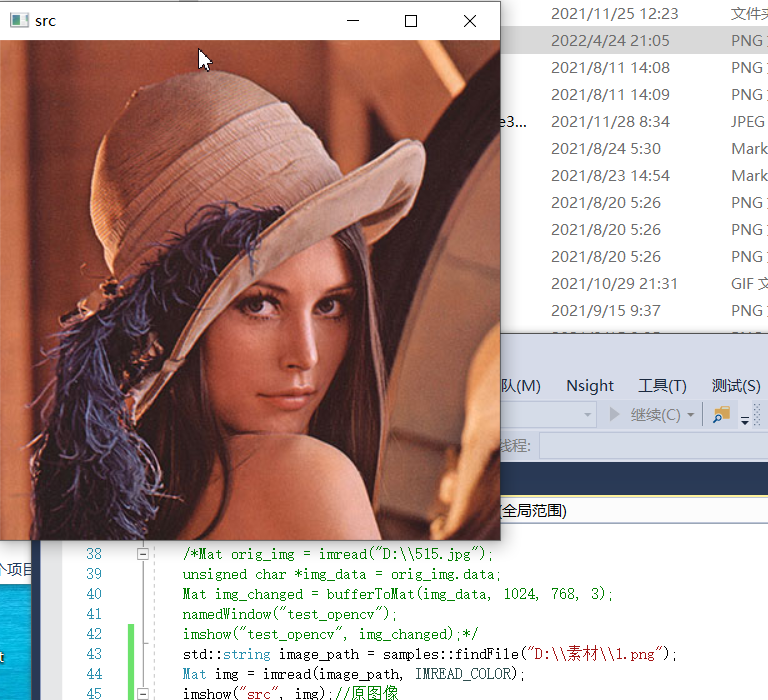Select the file row dated 2021/8/11 14:09
The height and width of the screenshot is (700, 768).
click(634, 94)
